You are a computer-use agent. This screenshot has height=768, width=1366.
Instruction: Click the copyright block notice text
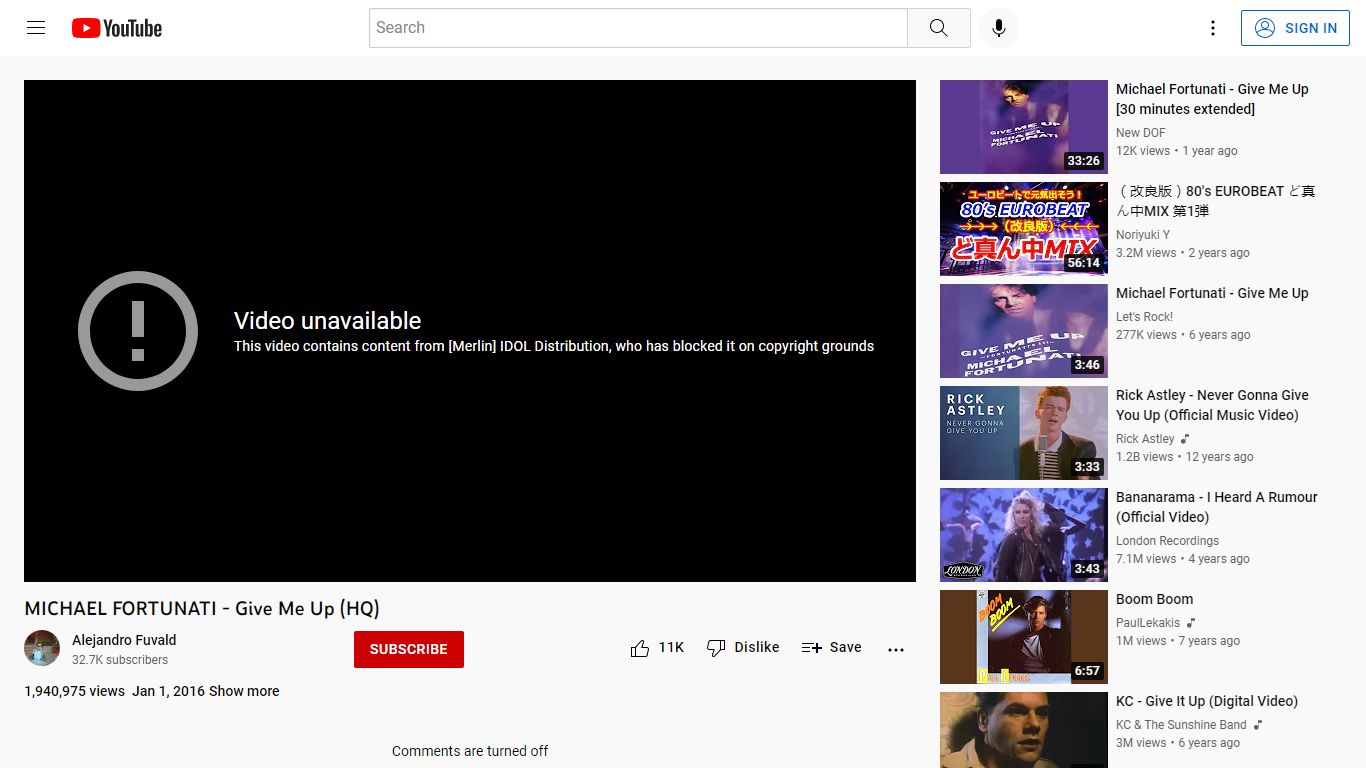(554, 346)
